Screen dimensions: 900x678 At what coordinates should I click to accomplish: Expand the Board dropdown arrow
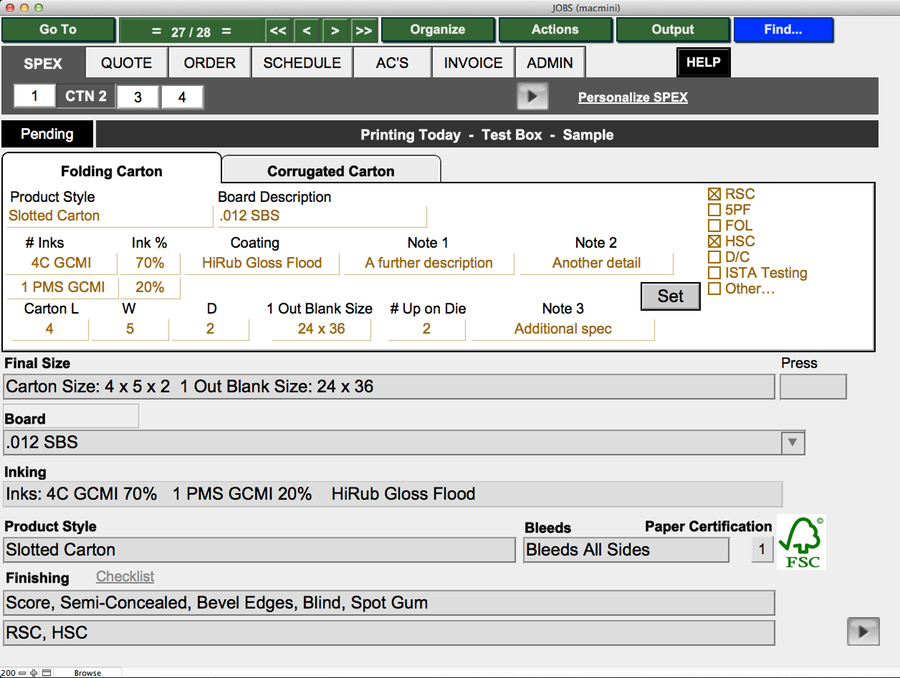pos(792,442)
